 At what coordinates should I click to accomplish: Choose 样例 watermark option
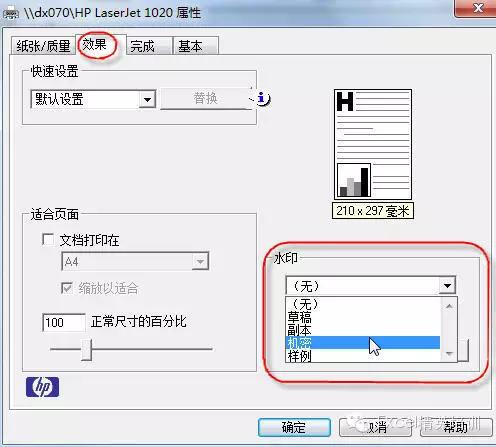pos(363,356)
